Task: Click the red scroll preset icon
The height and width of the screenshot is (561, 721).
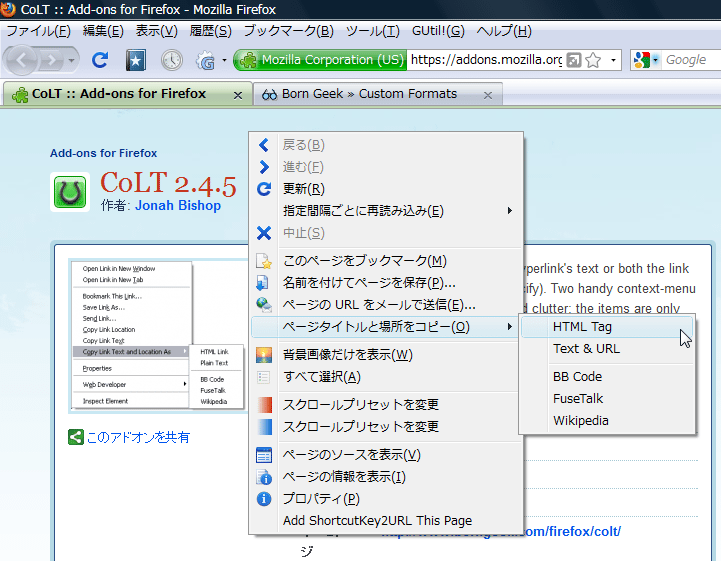Action: 264,405
